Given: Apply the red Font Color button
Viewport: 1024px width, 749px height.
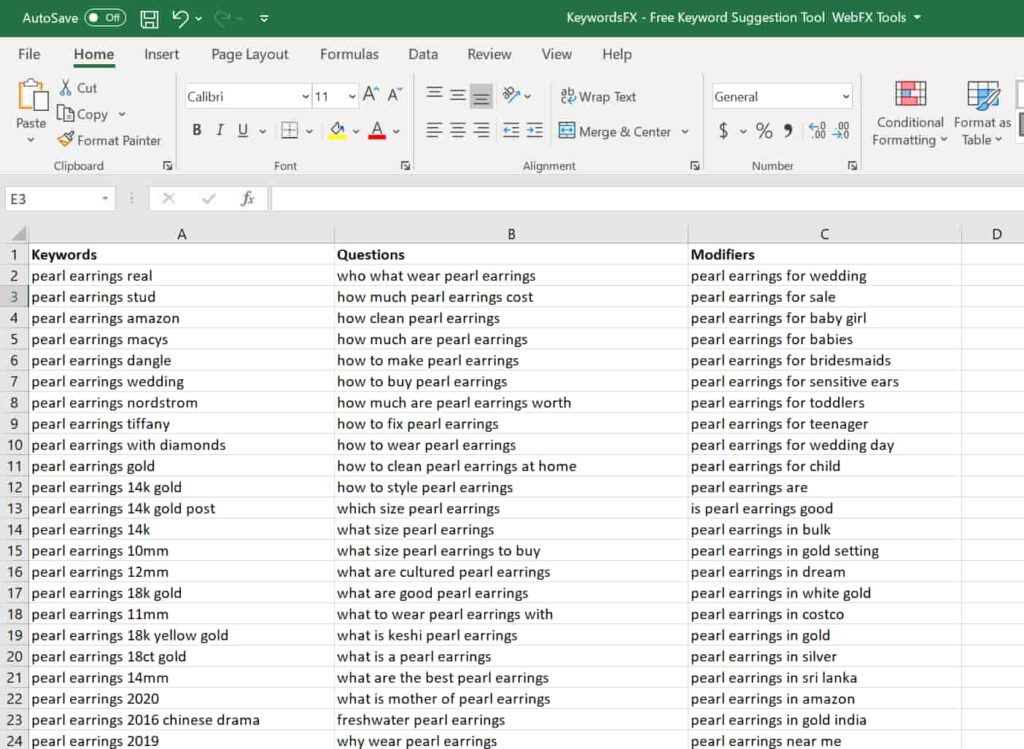Looking at the screenshot, I should [377, 130].
